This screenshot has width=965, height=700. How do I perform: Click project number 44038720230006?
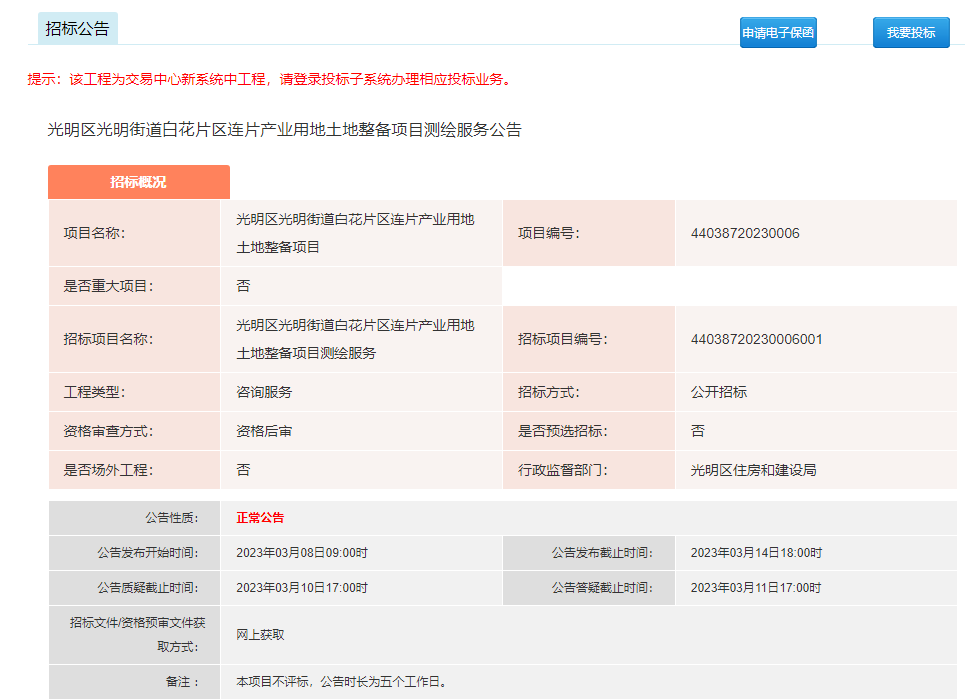click(744, 233)
